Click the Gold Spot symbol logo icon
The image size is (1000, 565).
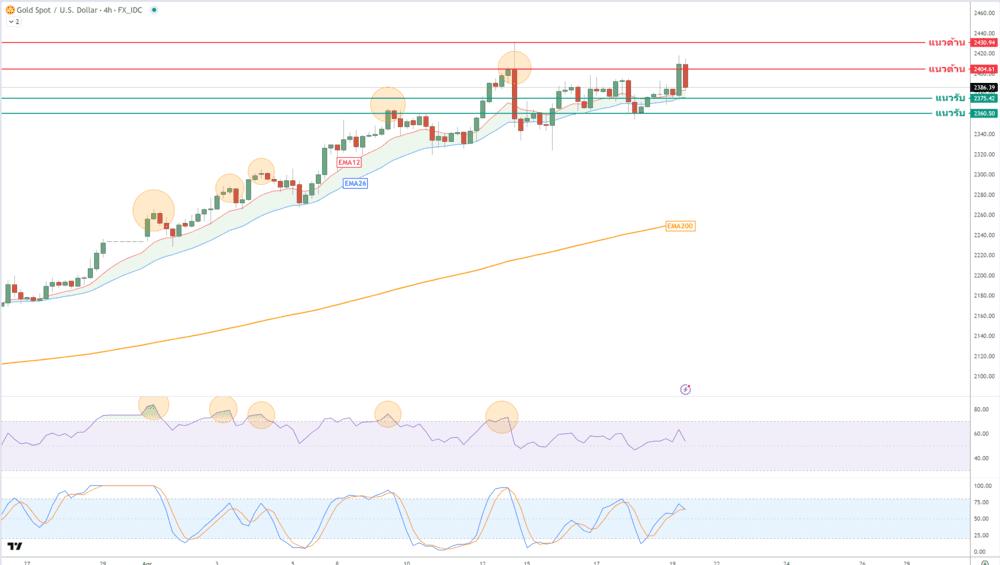(10, 10)
